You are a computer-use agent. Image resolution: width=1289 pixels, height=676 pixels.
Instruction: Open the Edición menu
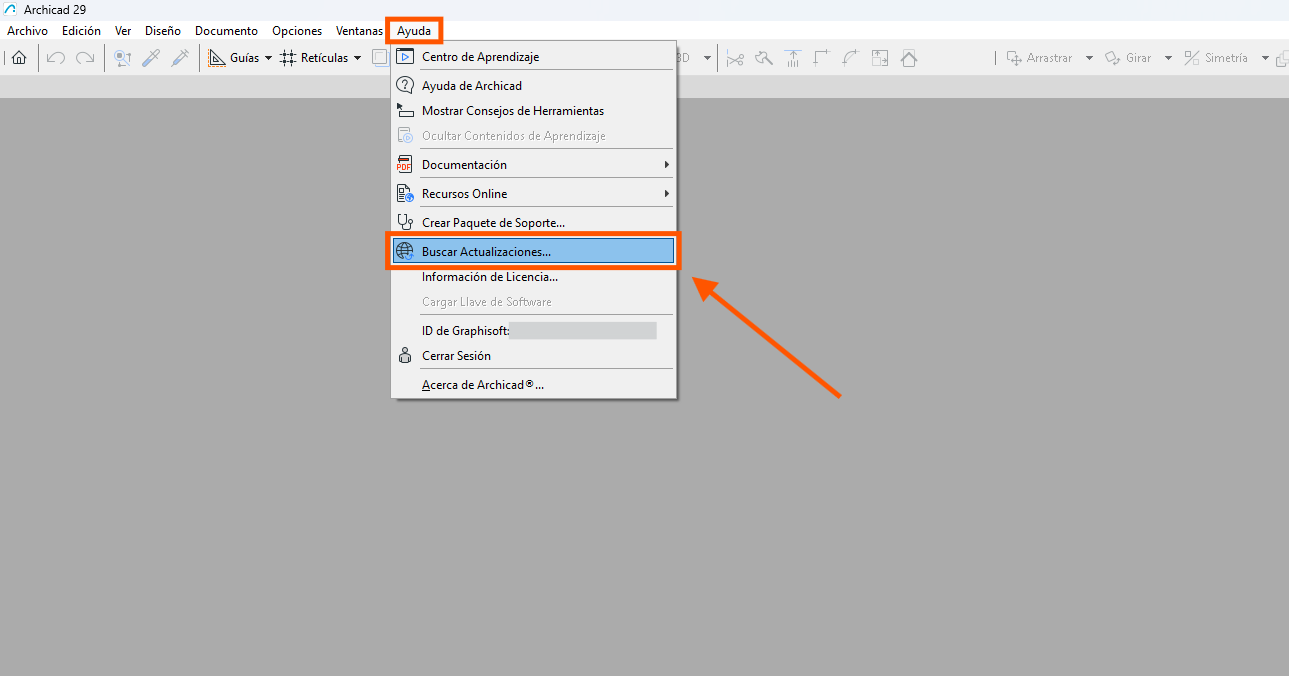(x=81, y=31)
